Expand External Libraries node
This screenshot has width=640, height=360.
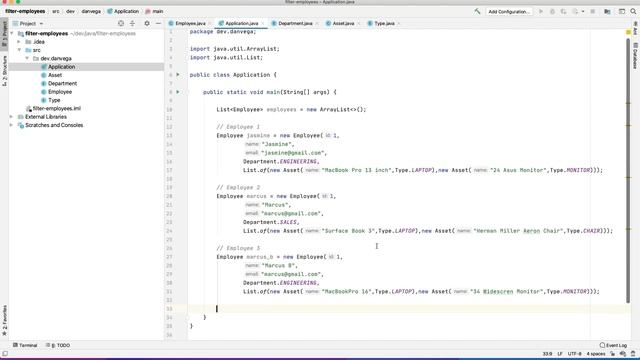click(11, 117)
